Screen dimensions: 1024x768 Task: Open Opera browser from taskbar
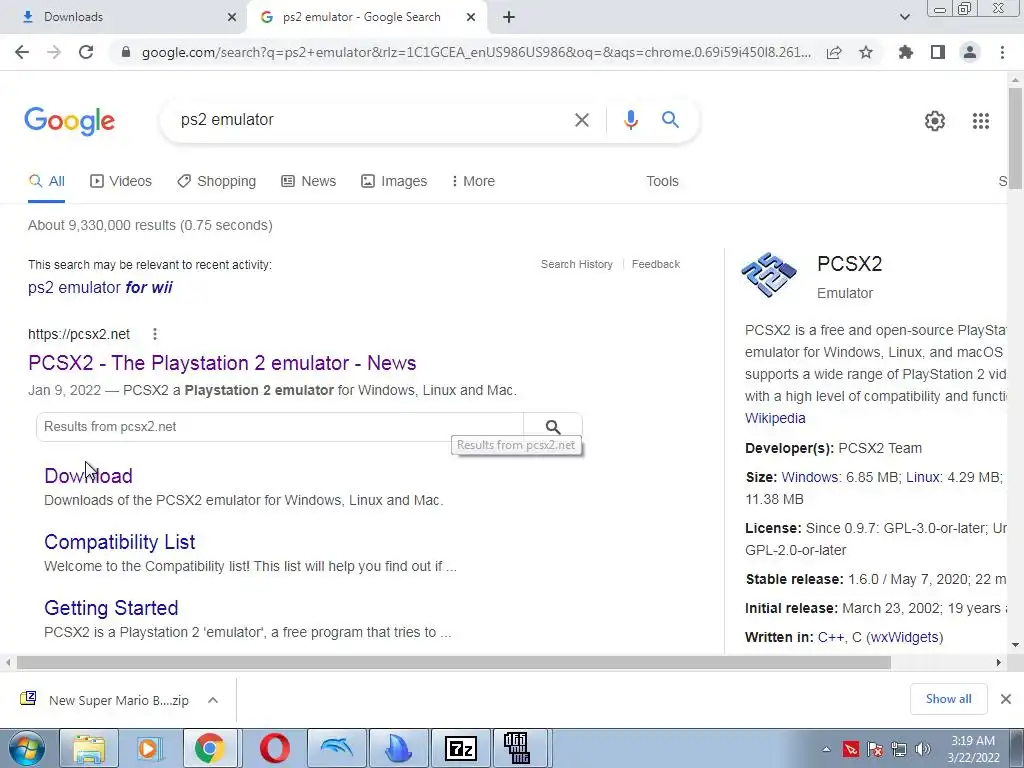pyautogui.click(x=274, y=748)
